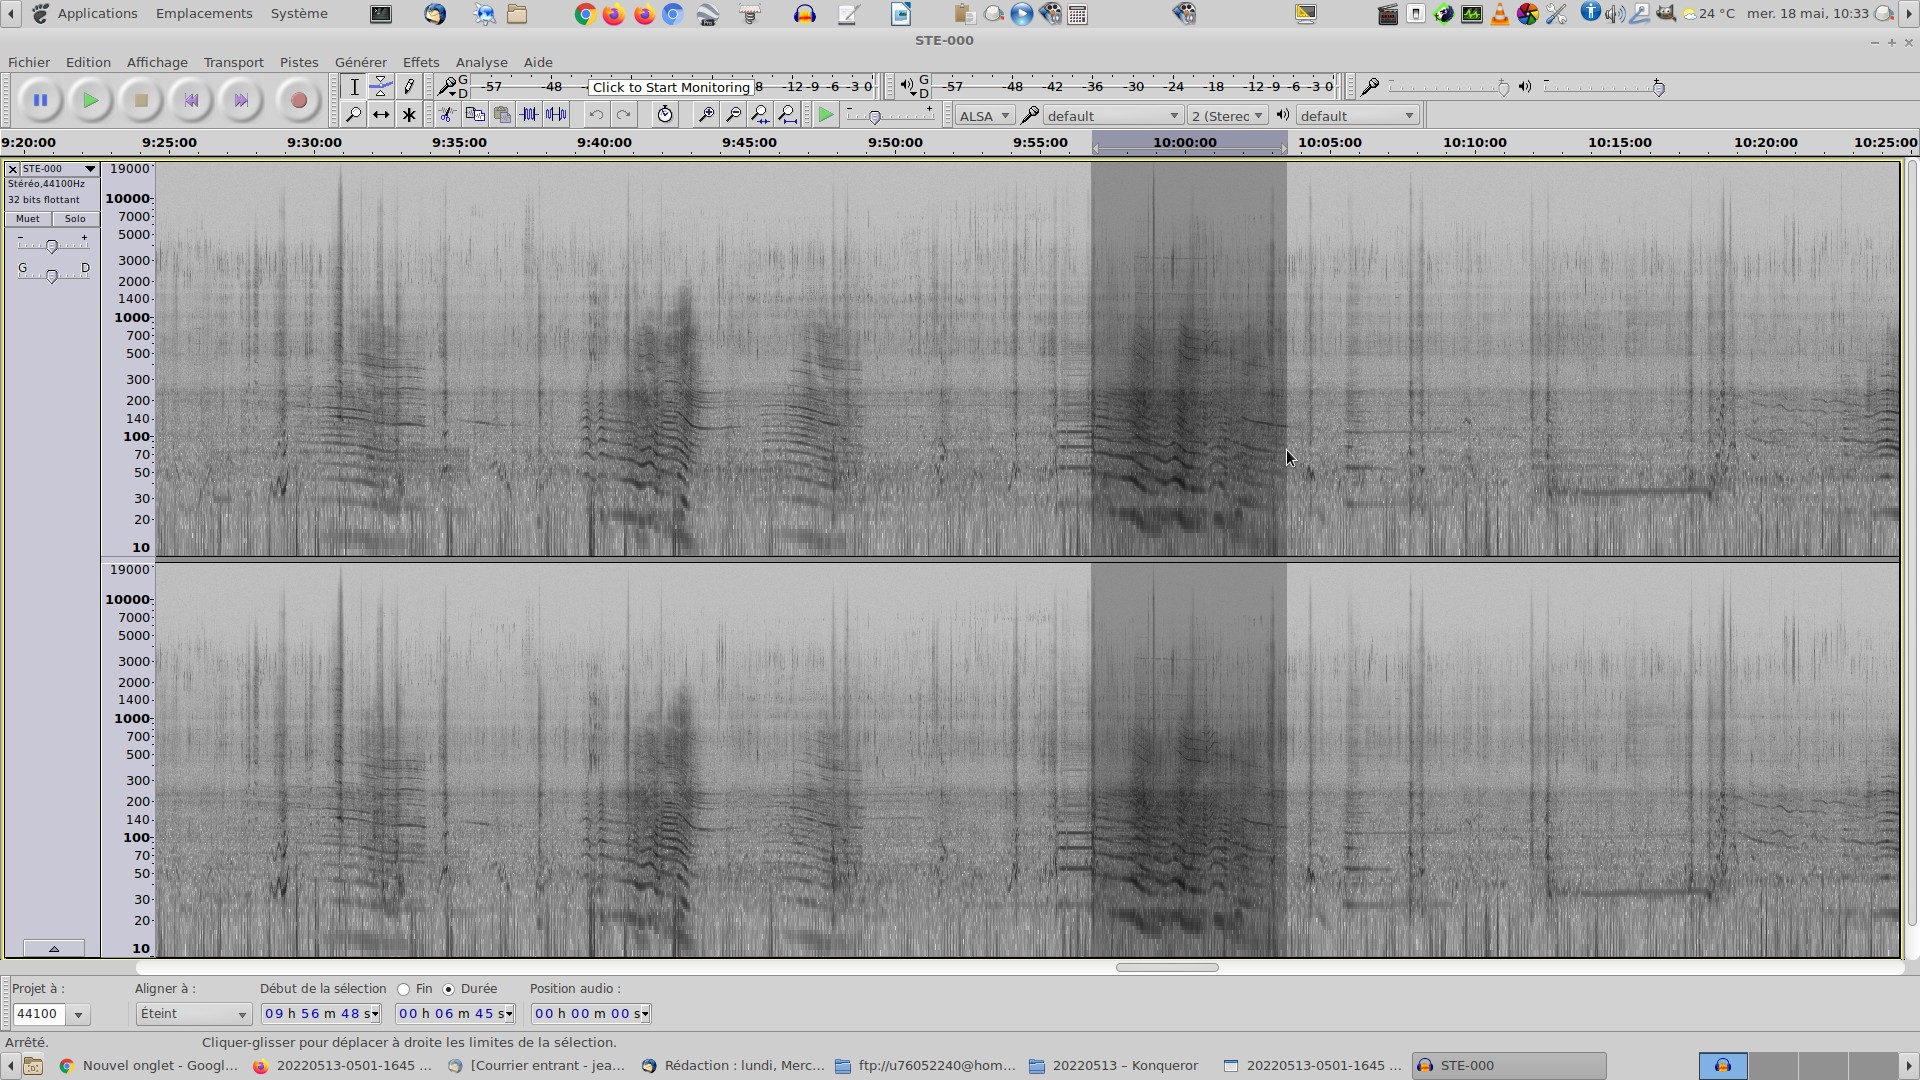Viewport: 1920px width, 1080px height.
Task: Choose the Time Shift tool
Action: click(x=381, y=115)
